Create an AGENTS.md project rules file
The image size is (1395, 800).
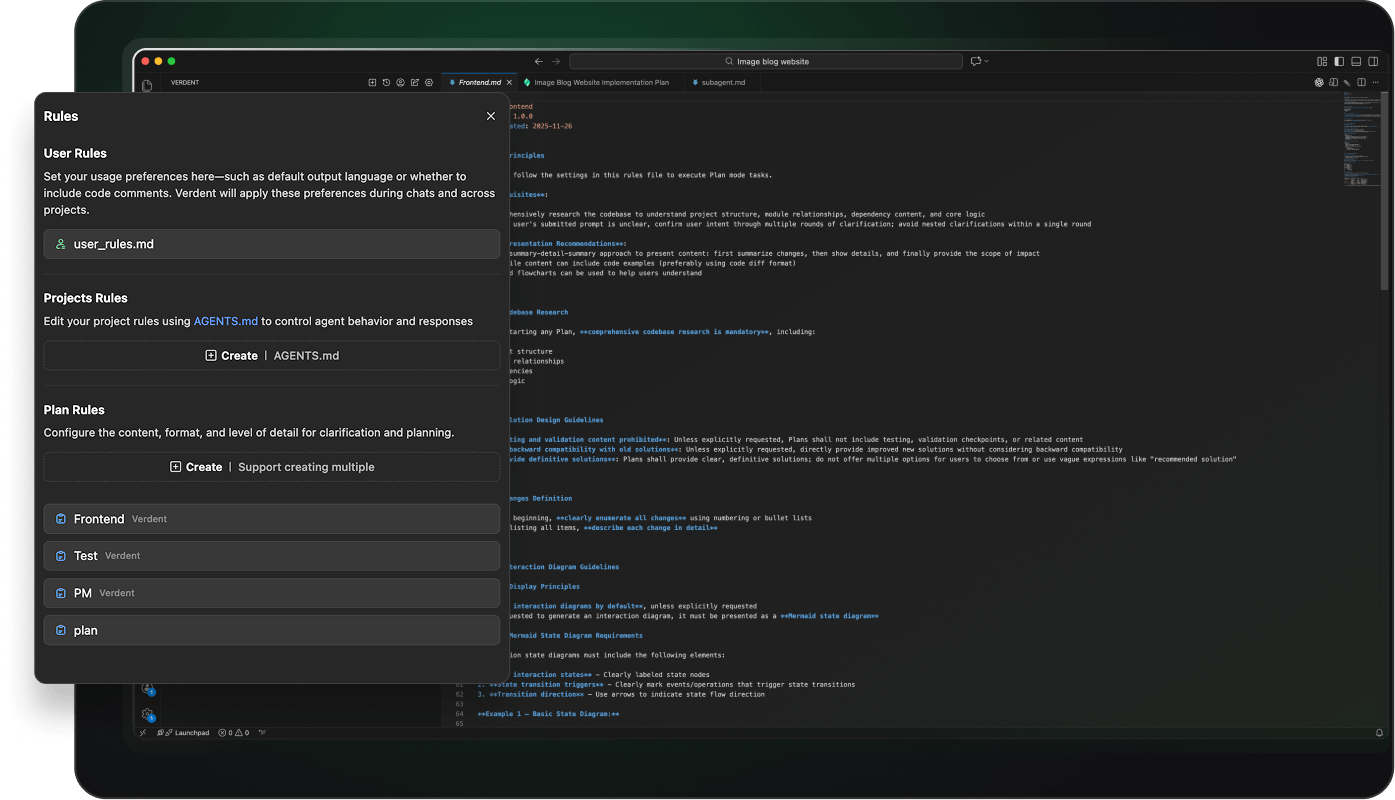coord(271,356)
